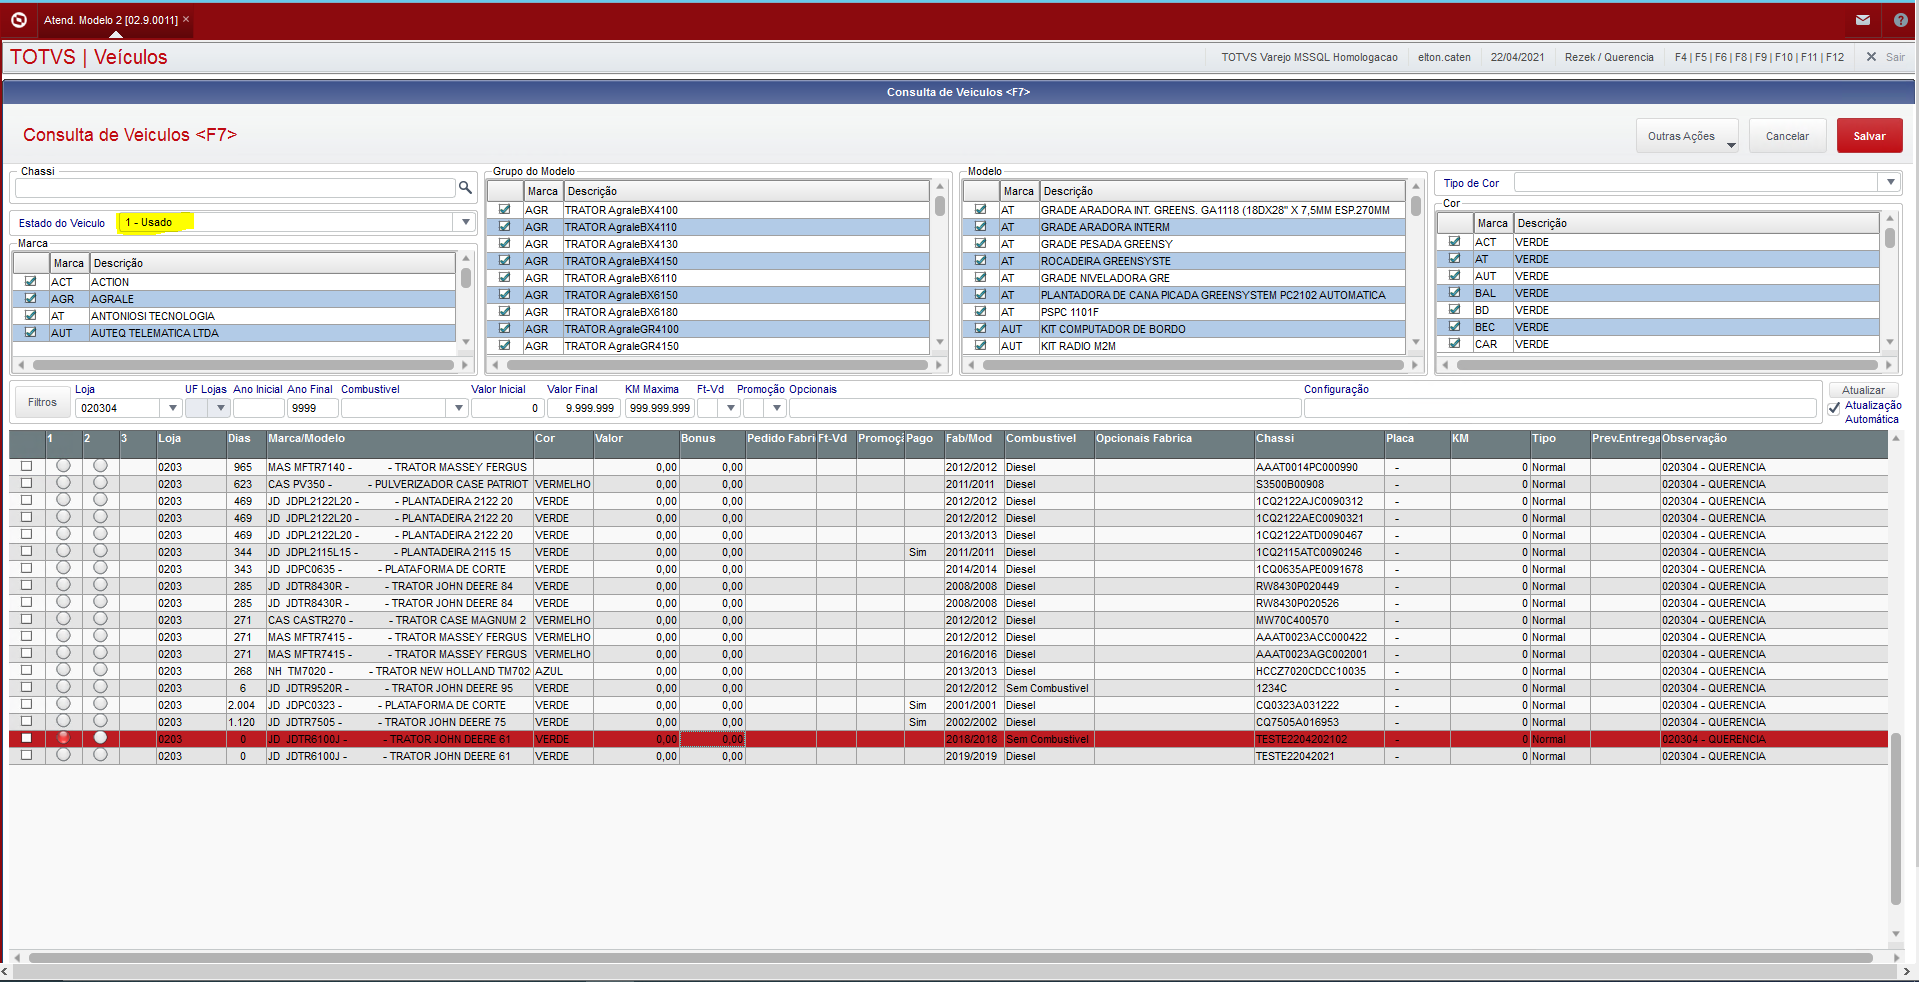Switch to Atend. Modelo 2 tab
This screenshot has width=1919, height=982.
click(x=110, y=20)
